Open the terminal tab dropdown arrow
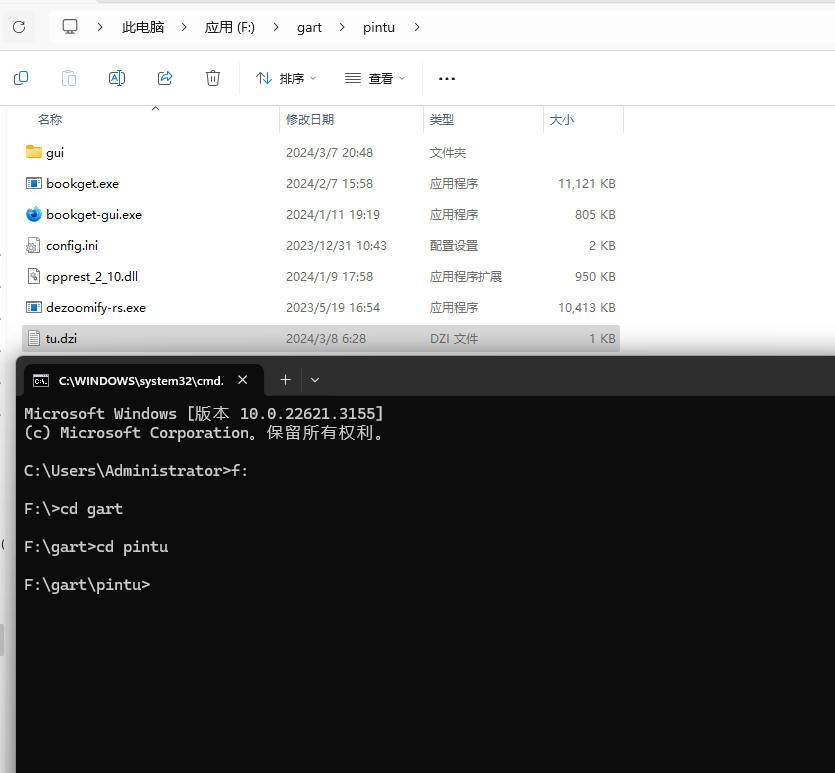Viewport: 835px width, 773px height. pos(315,380)
